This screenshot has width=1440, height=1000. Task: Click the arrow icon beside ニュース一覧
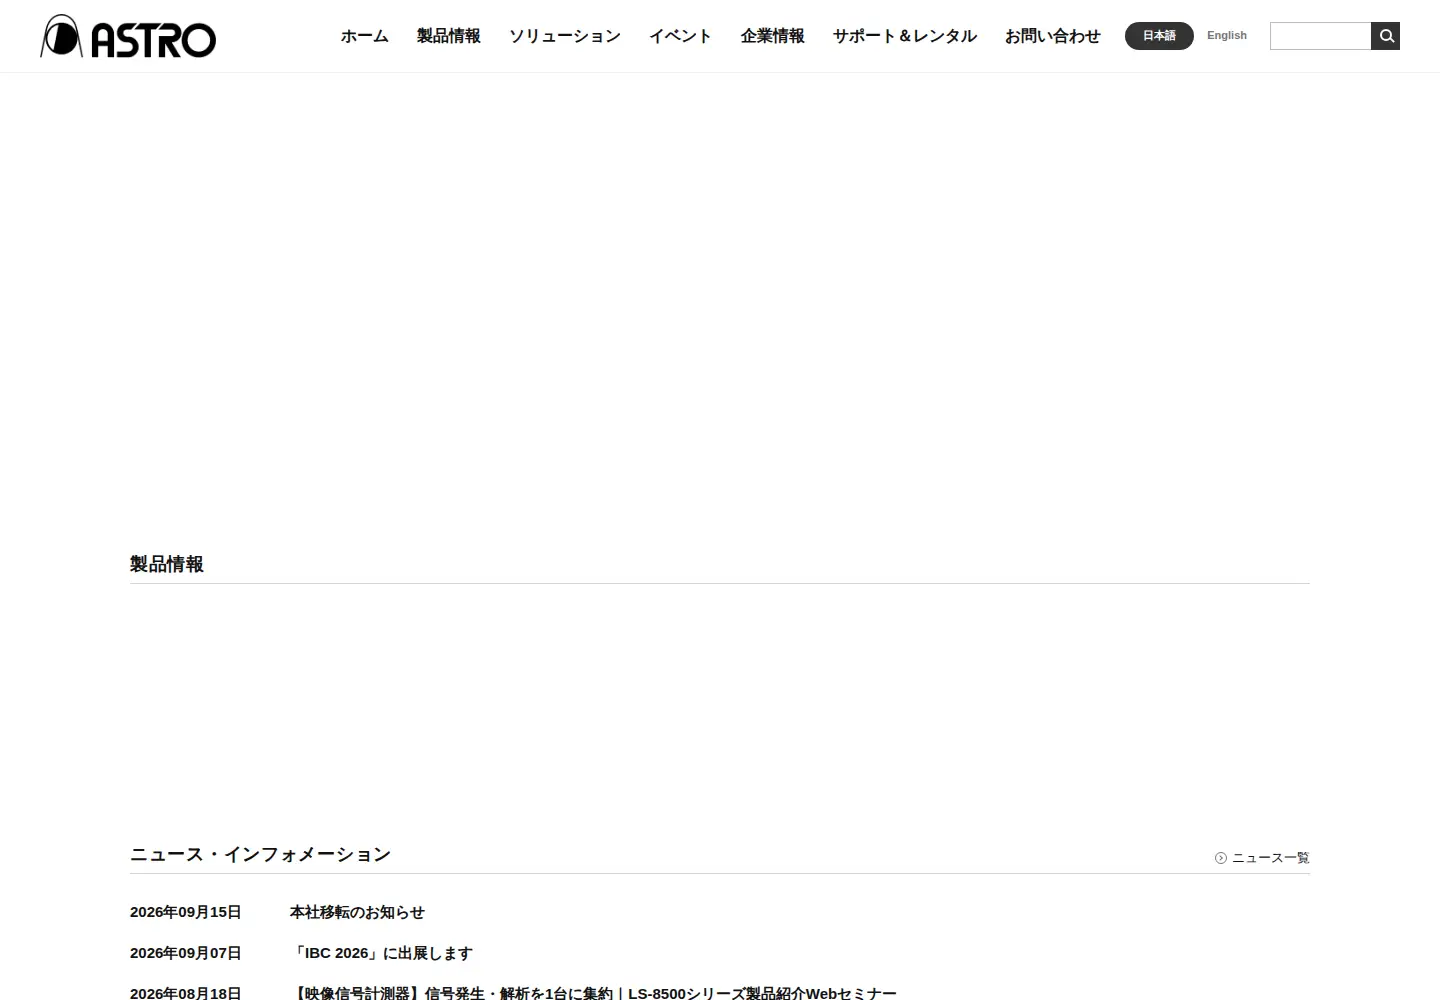(1221, 858)
